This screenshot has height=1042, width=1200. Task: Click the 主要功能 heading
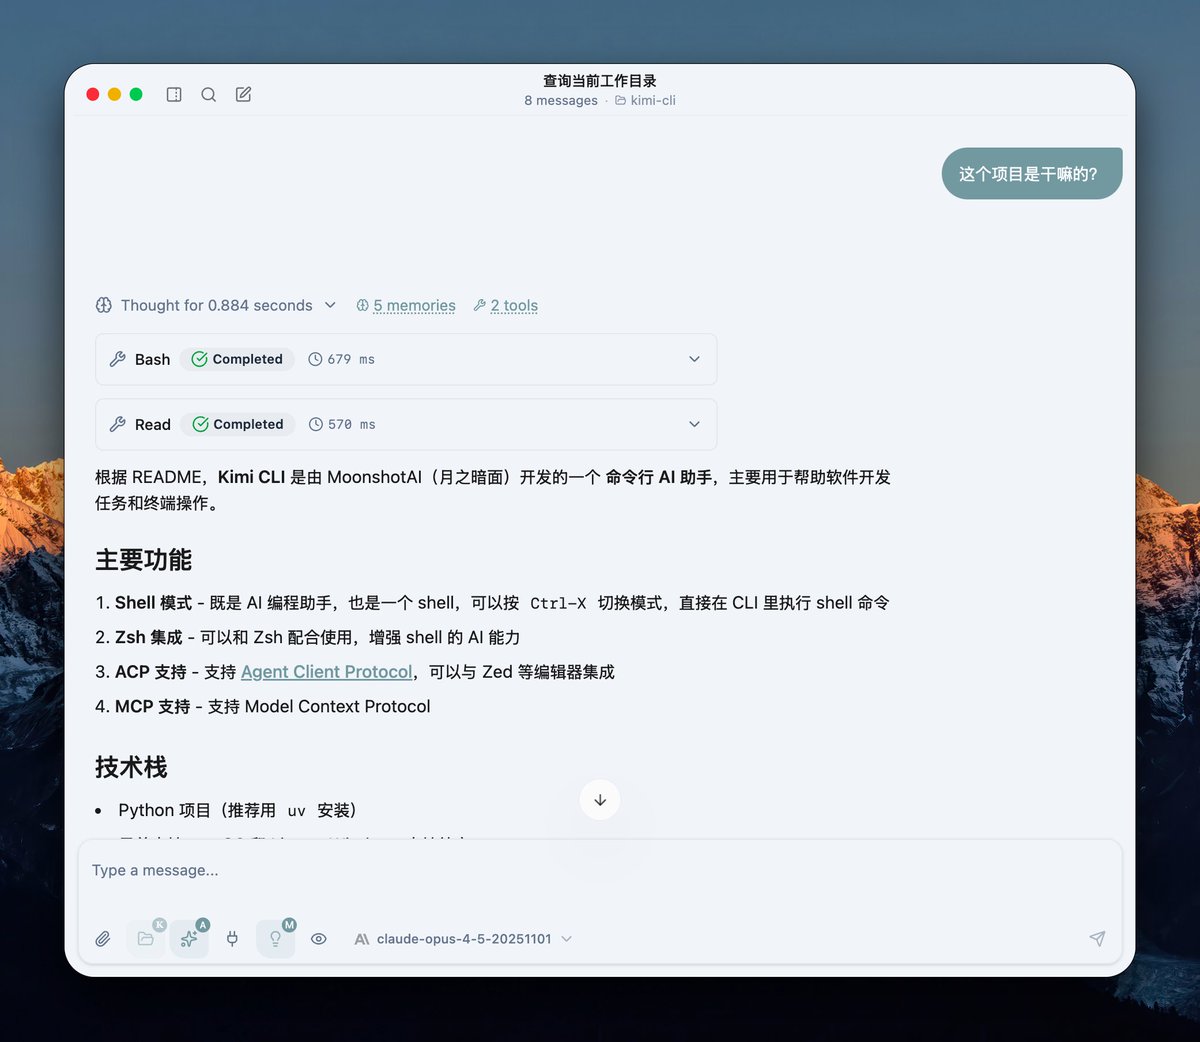[x=144, y=560]
